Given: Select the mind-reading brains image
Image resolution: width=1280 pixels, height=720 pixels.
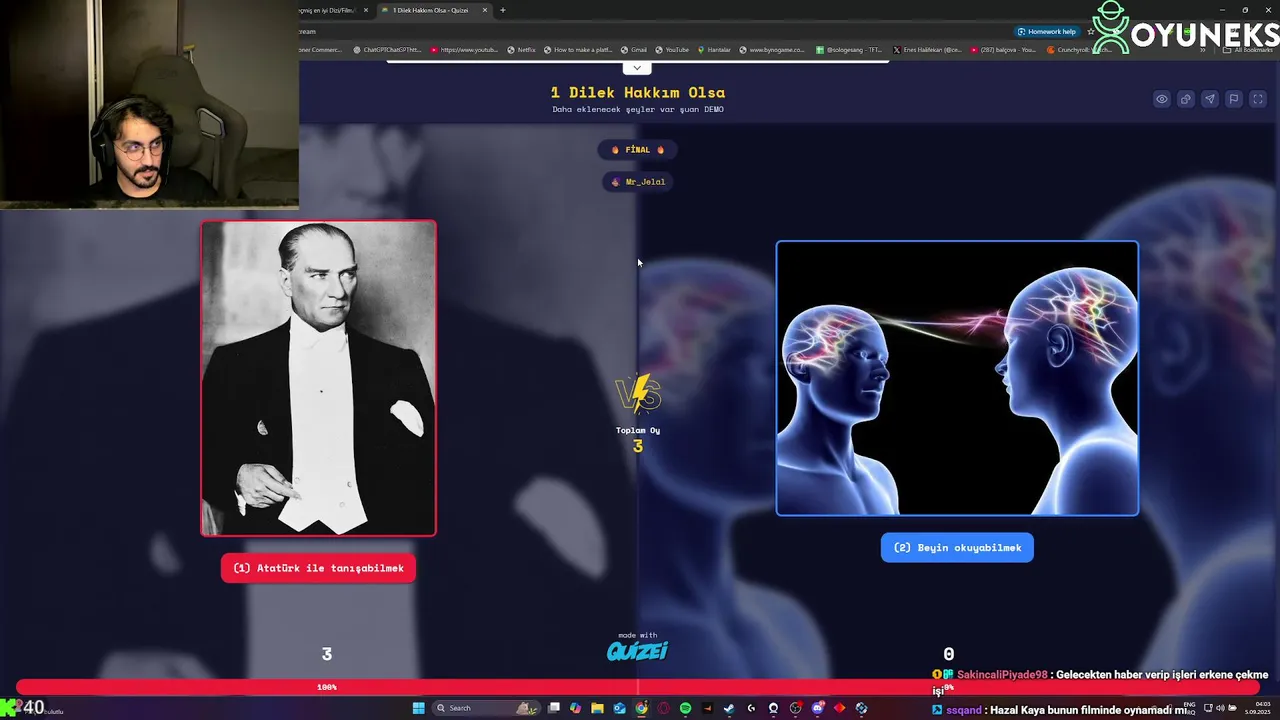Looking at the screenshot, I should (x=957, y=378).
